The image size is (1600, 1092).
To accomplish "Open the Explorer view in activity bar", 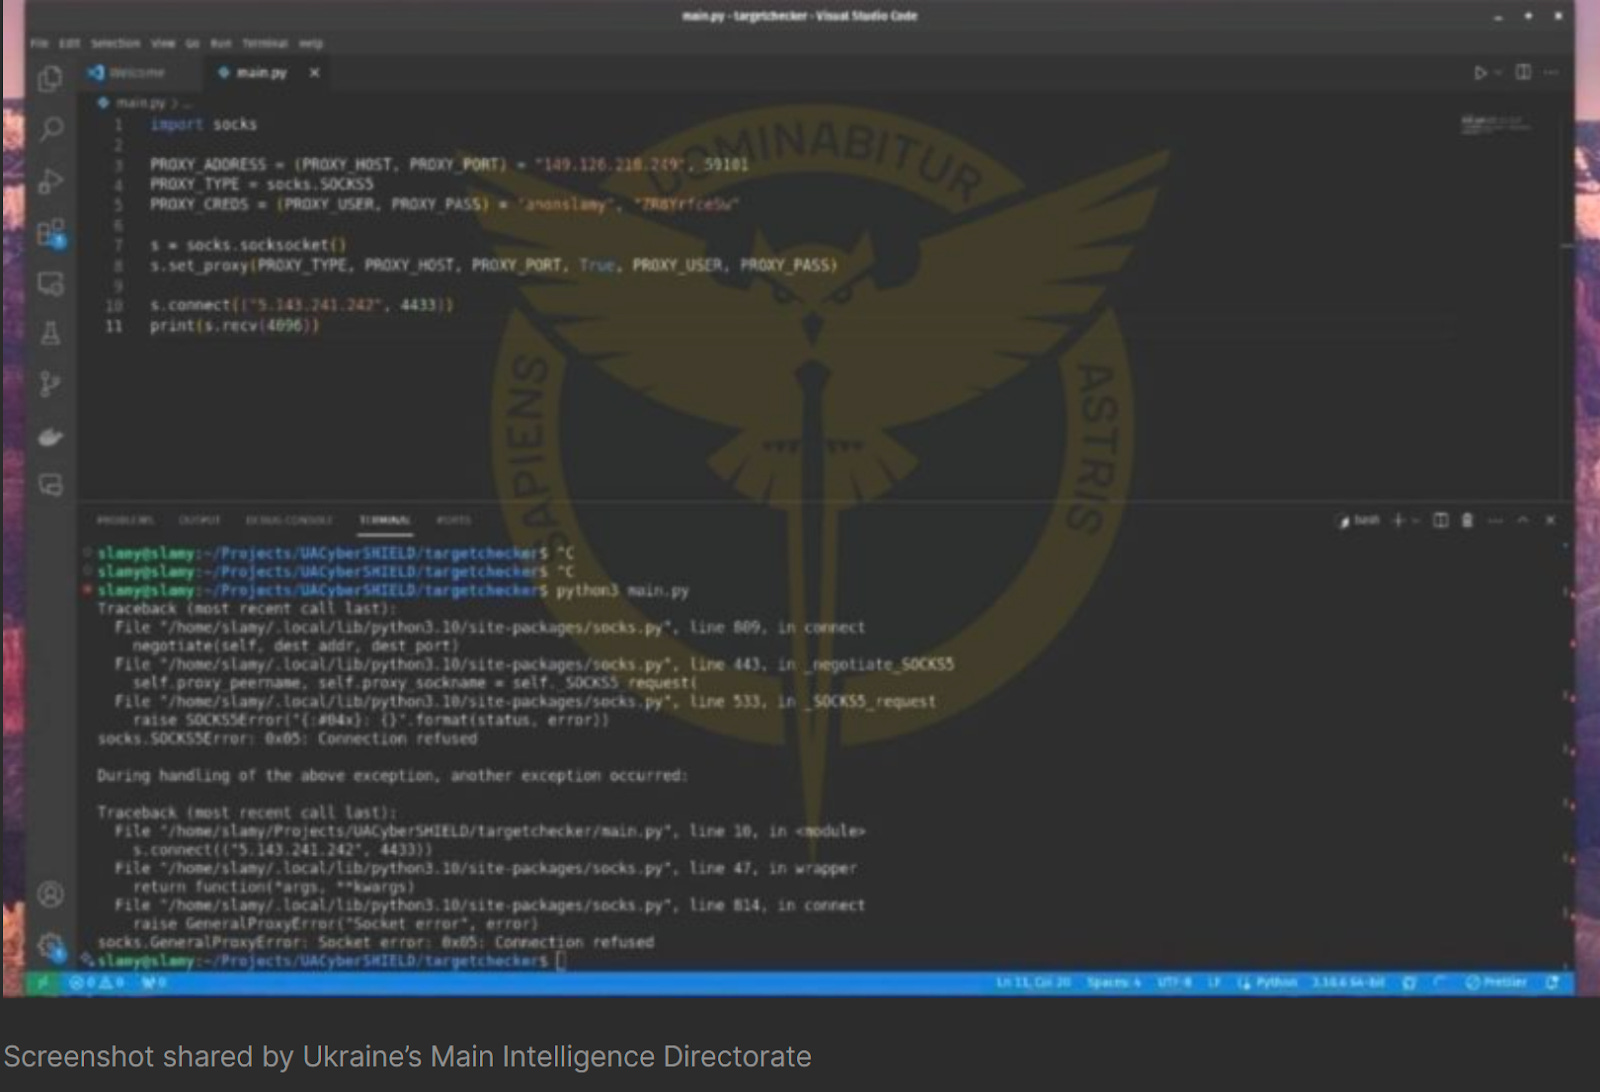I will 50,78.
